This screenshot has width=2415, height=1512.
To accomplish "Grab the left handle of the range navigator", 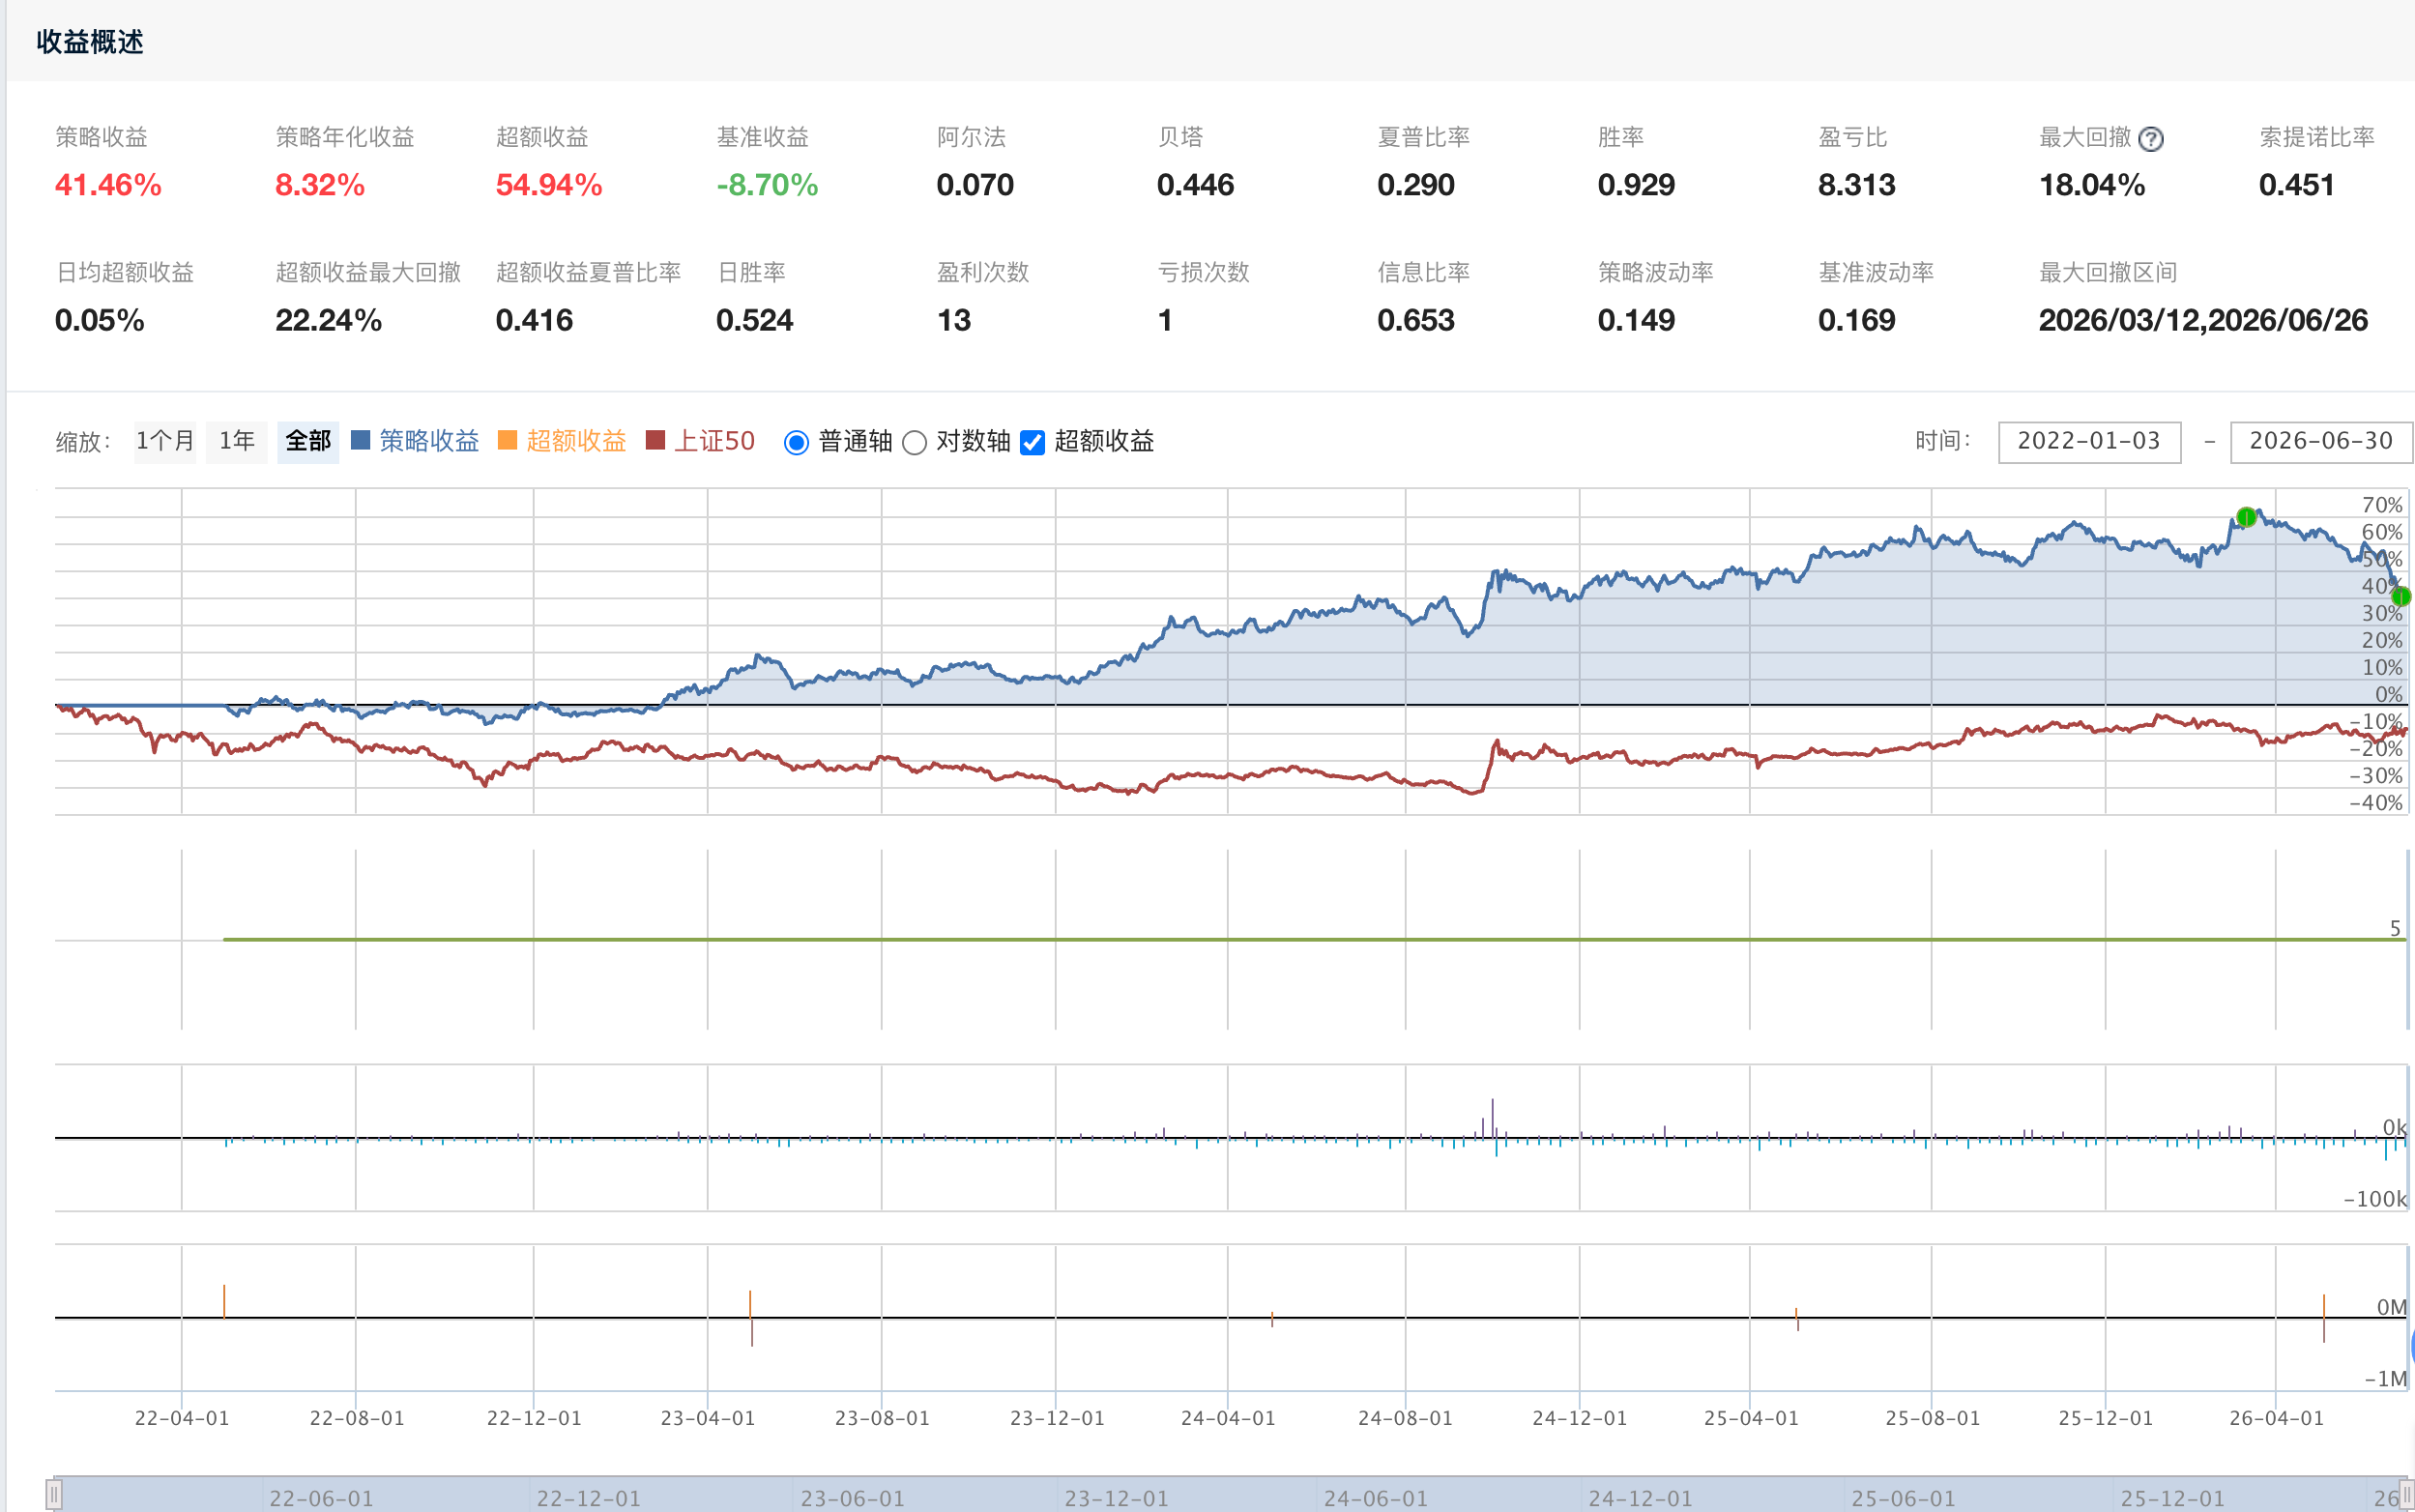I will (54, 1495).
